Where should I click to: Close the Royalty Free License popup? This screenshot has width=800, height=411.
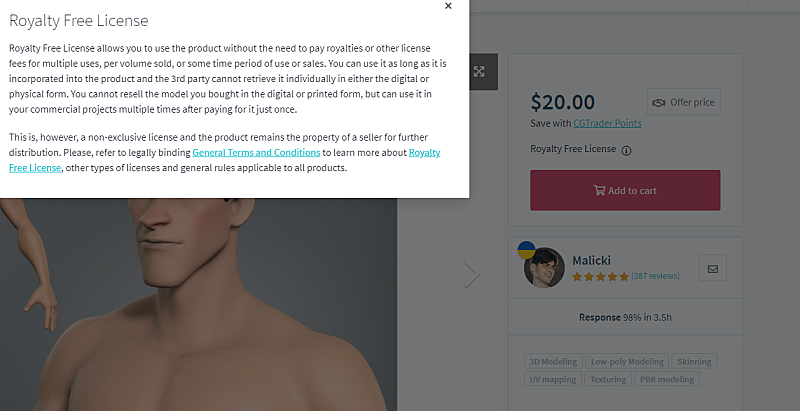tap(448, 6)
